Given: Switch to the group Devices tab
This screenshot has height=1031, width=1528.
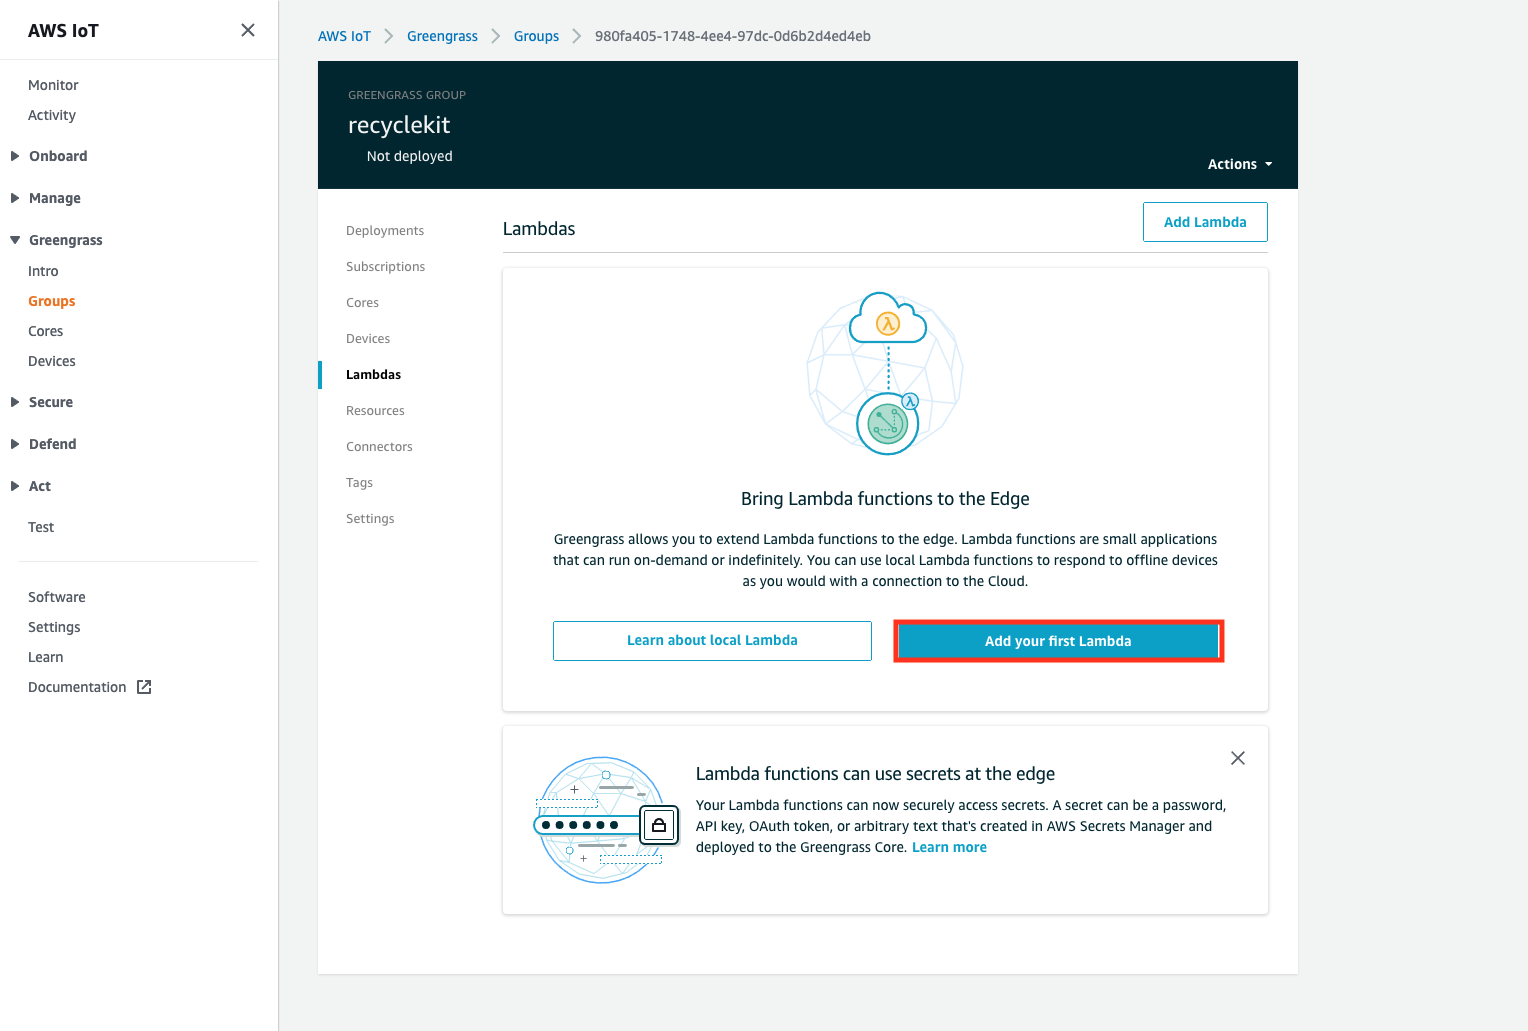Looking at the screenshot, I should click(368, 339).
